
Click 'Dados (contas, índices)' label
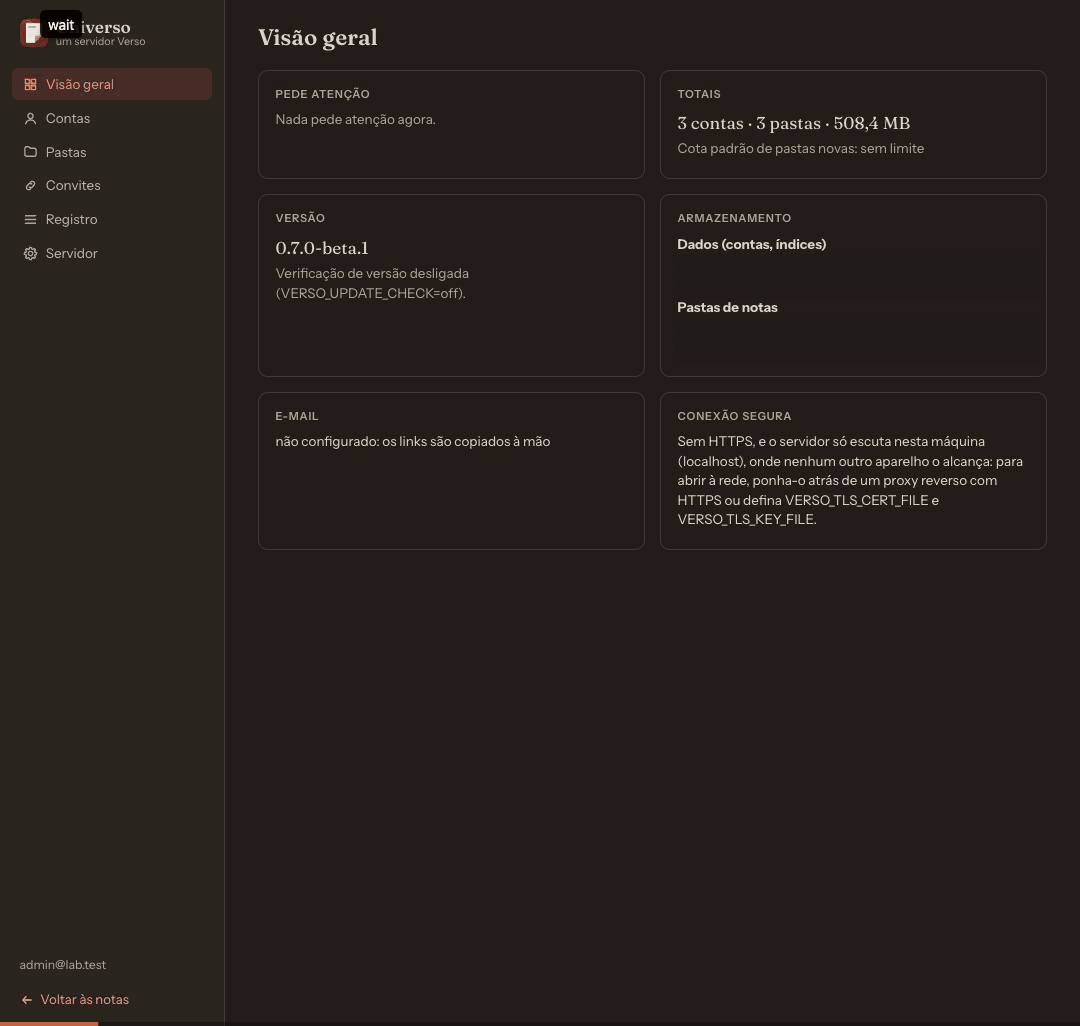(x=751, y=244)
